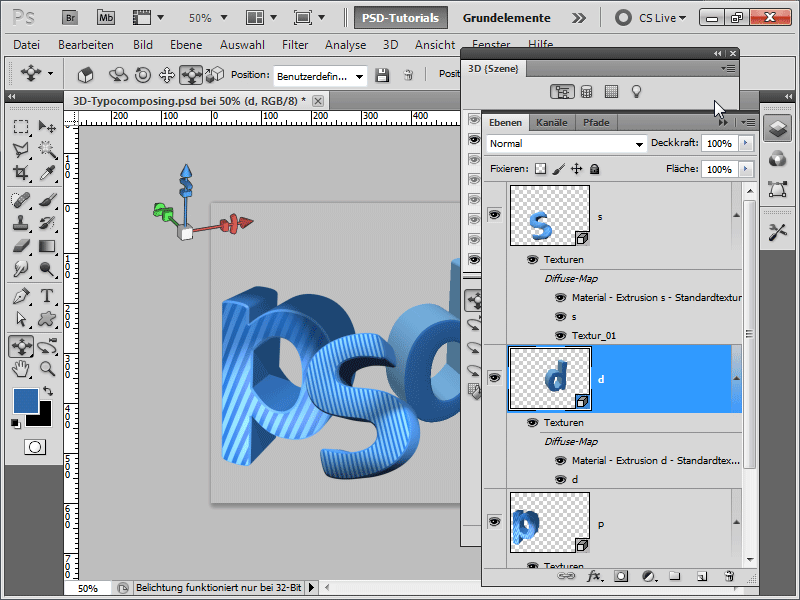Select the Eraser tool
The width and height of the screenshot is (800, 600).
(21, 246)
